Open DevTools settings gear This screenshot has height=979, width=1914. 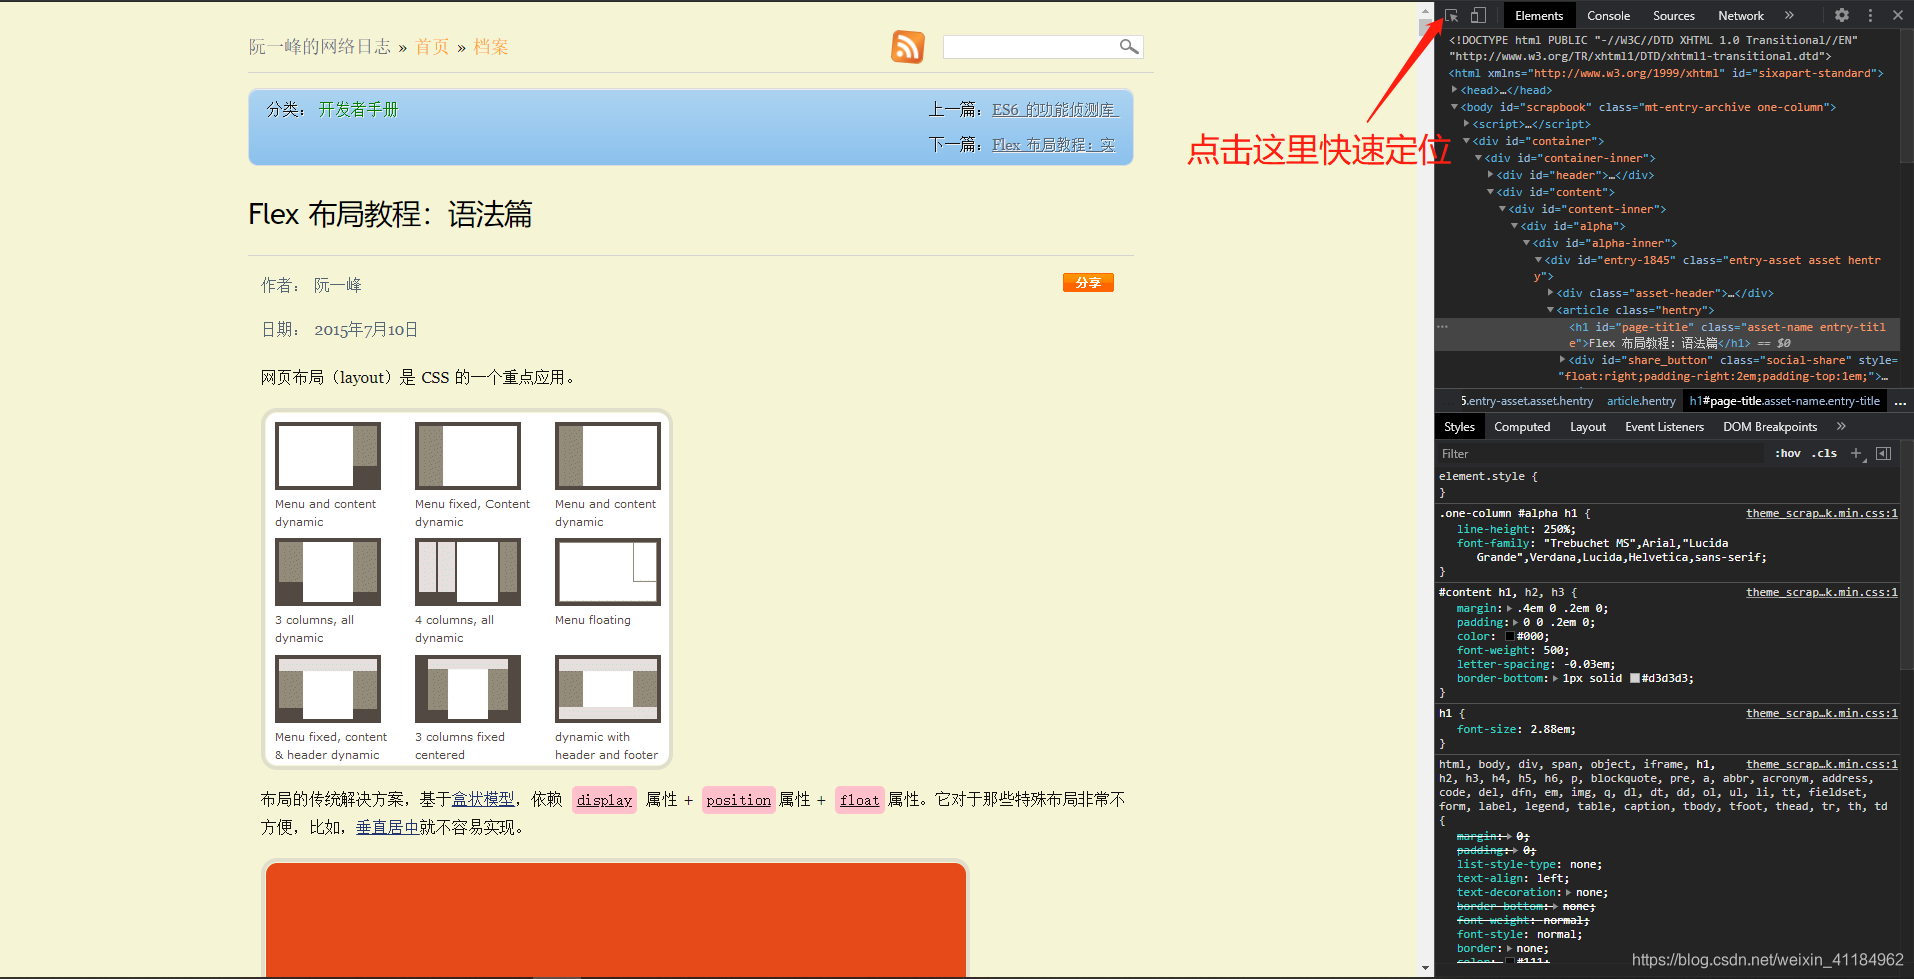point(1842,15)
